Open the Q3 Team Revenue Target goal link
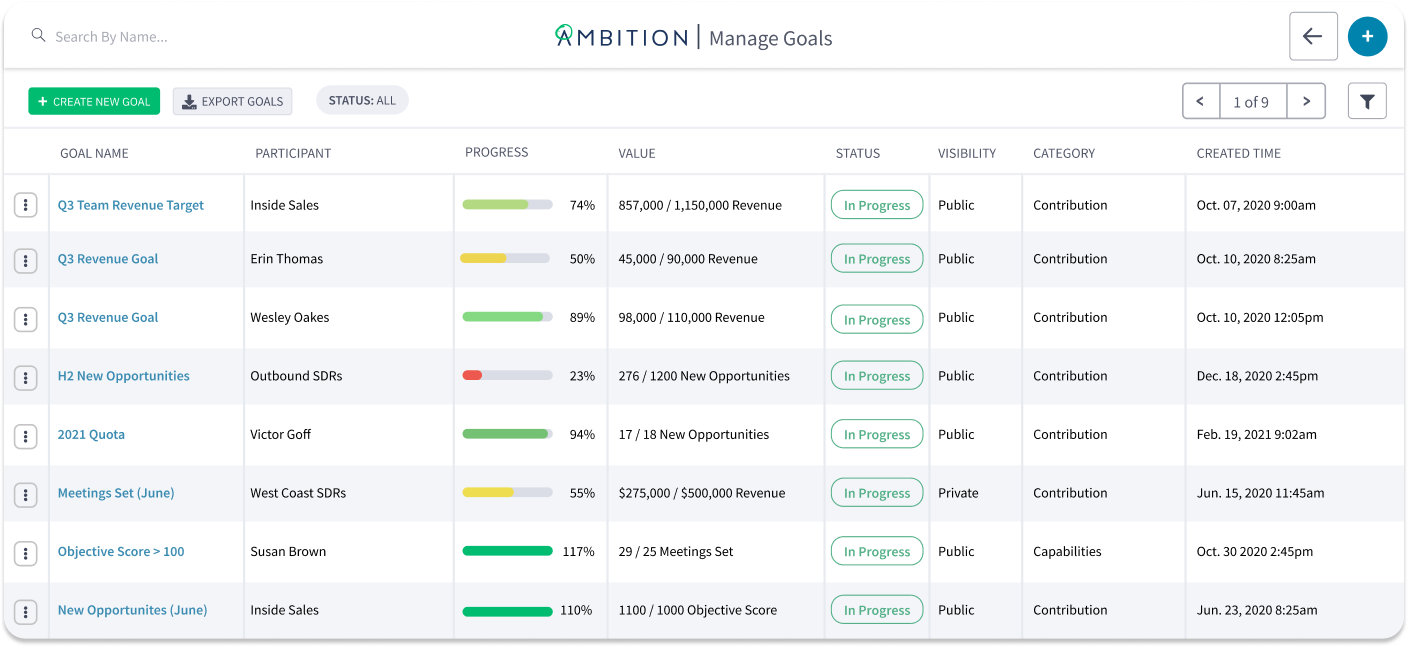1408x647 pixels. click(x=130, y=205)
